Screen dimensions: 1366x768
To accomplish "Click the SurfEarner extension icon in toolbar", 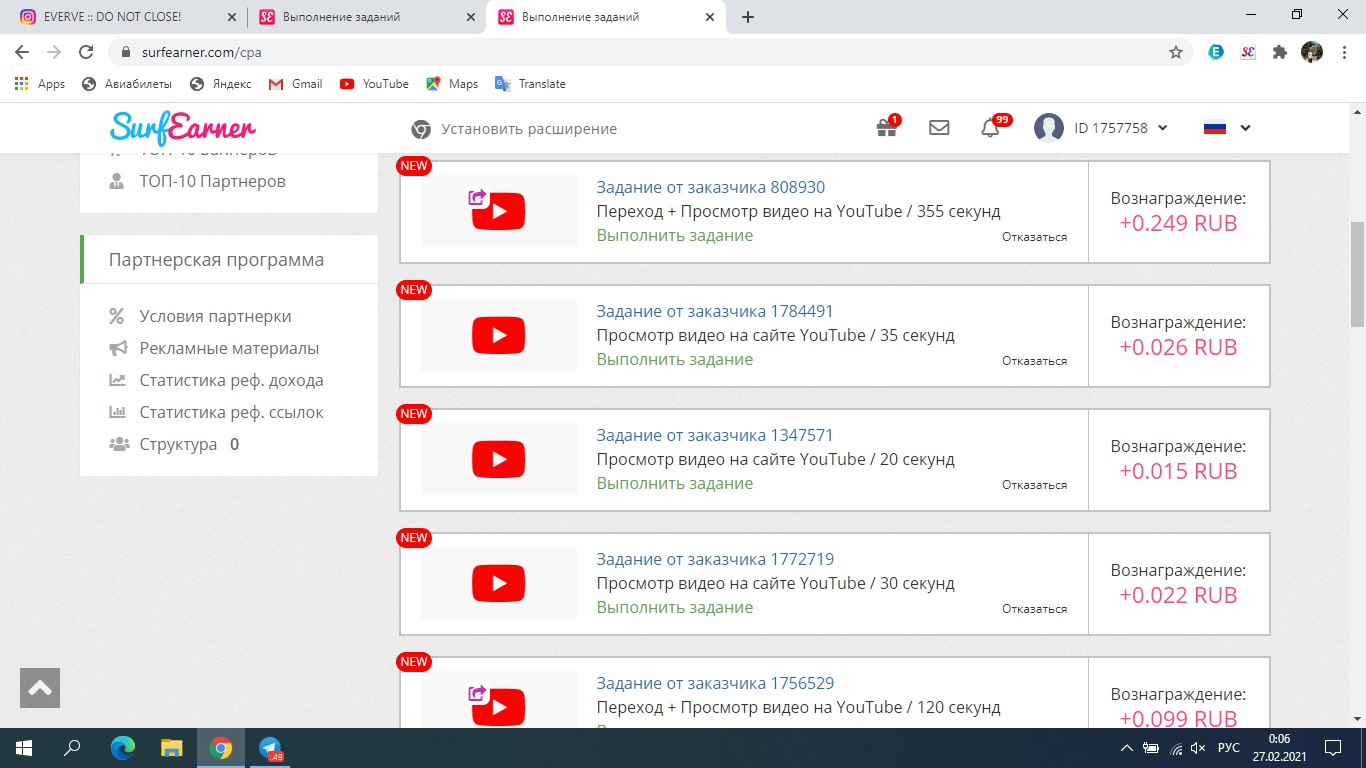I will pos(1248,52).
